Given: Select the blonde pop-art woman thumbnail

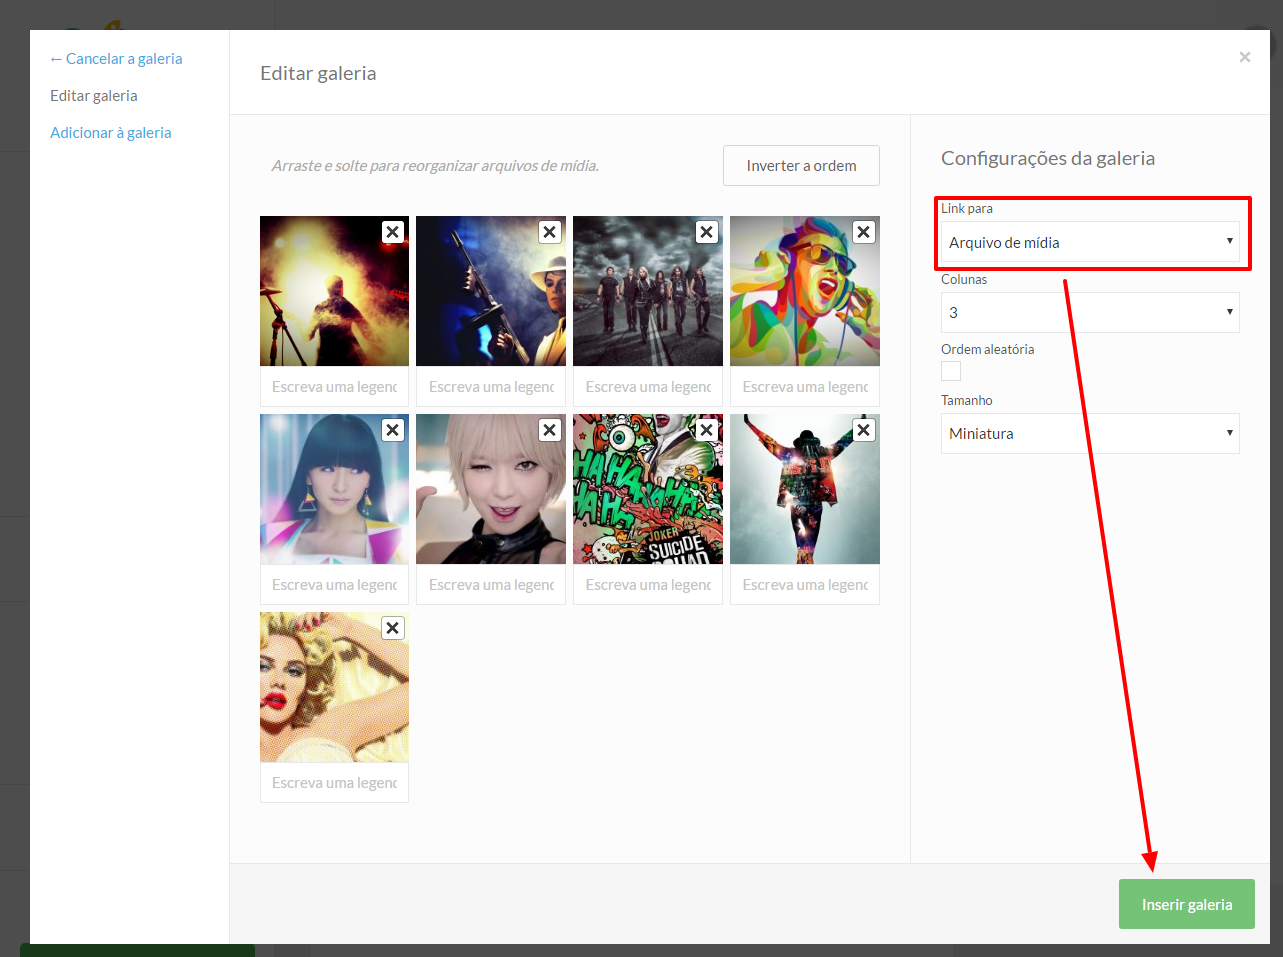Looking at the screenshot, I should (334, 687).
